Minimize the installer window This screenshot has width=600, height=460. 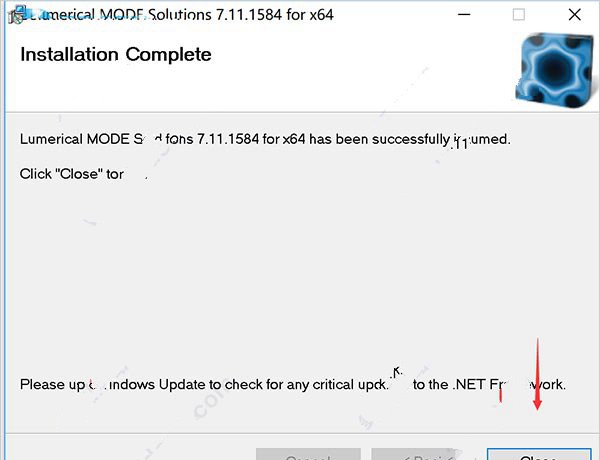click(x=464, y=15)
